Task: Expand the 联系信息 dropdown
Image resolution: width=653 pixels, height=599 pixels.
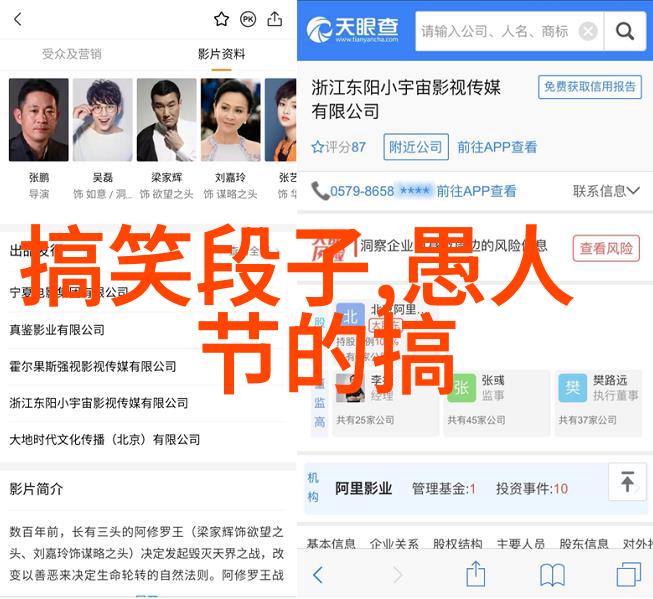Action: pyautogui.click(x=606, y=191)
